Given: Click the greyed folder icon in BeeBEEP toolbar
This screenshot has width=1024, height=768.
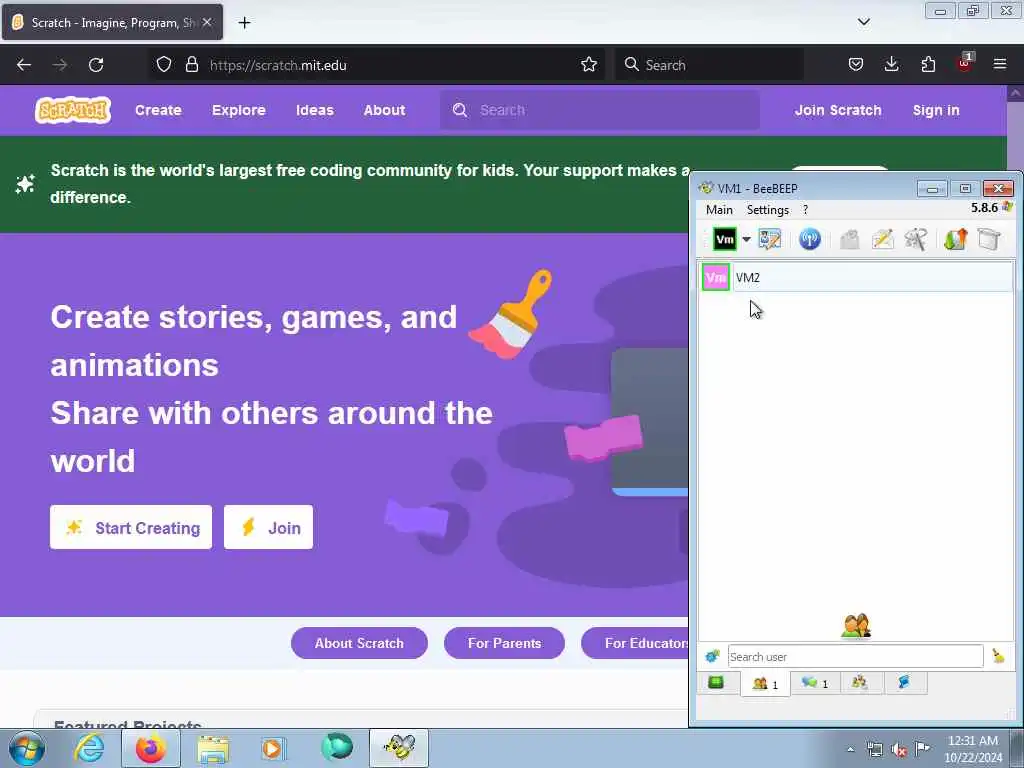Looking at the screenshot, I should coord(850,239).
